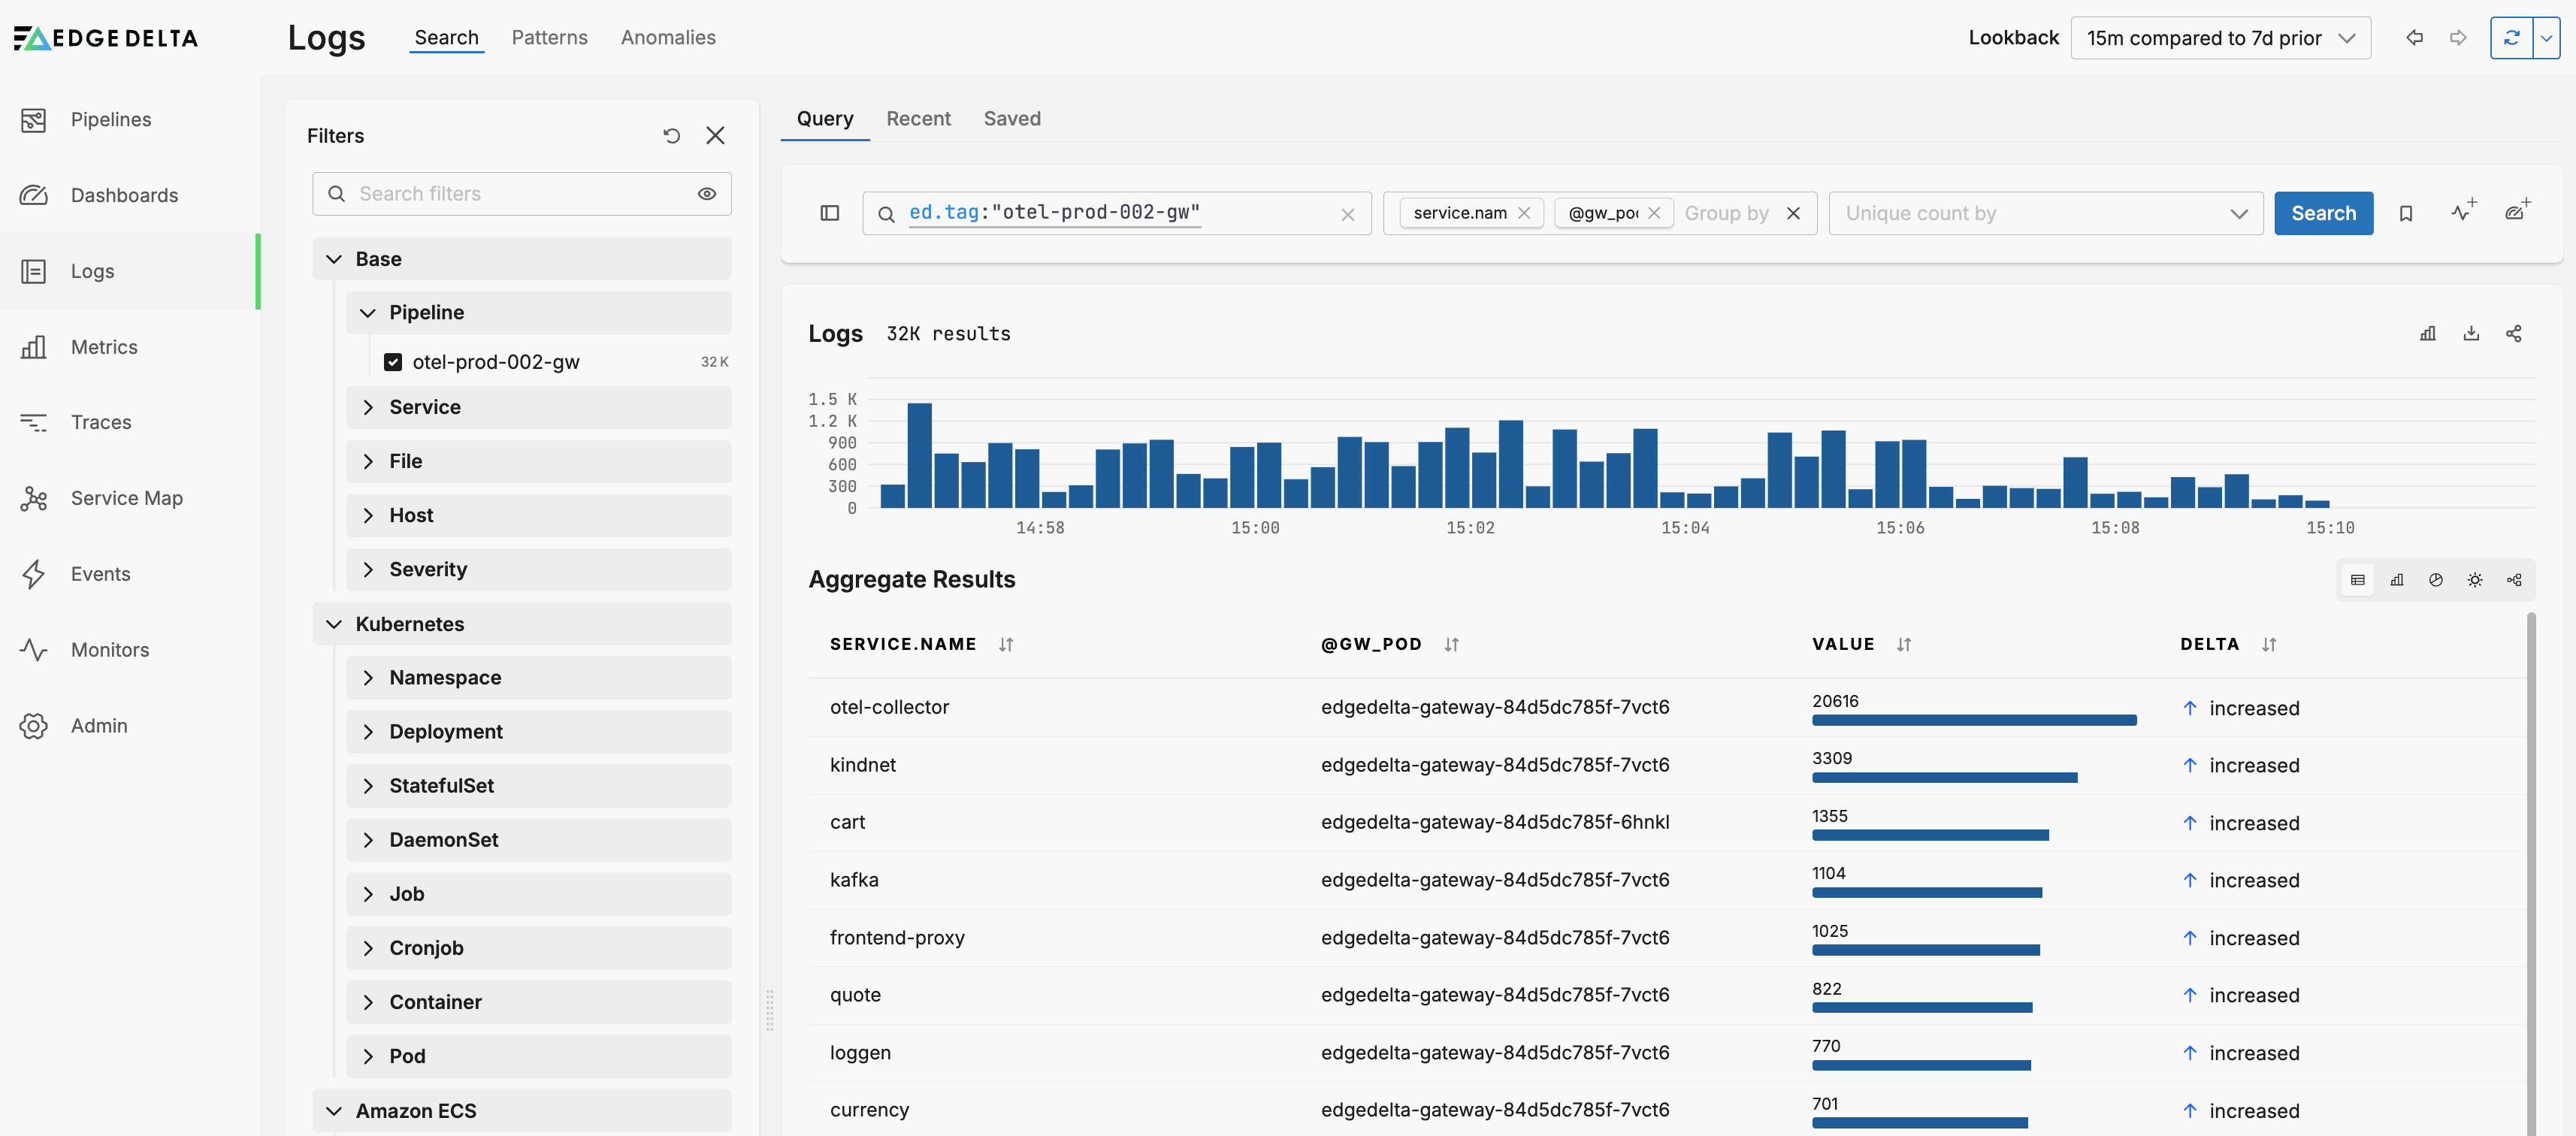Sort by VALUE column
This screenshot has width=2576, height=1136.
pos(1904,645)
